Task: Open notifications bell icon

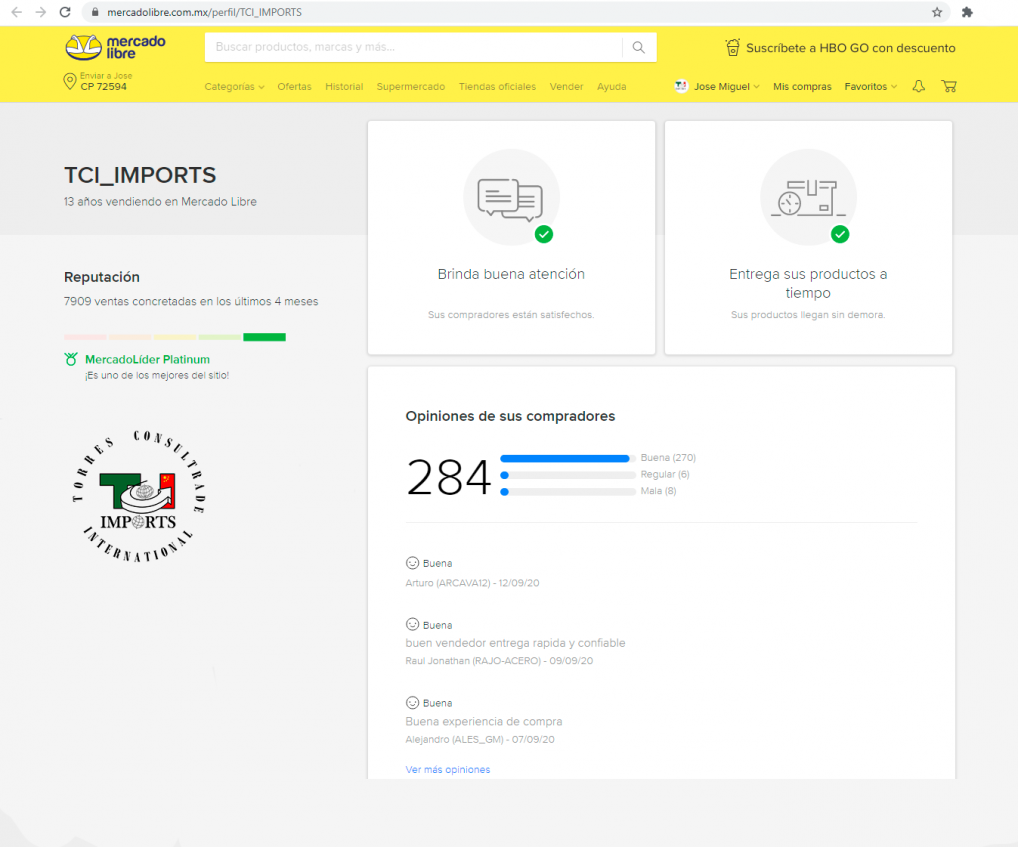Action: pyautogui.click(x=919, y=86)
